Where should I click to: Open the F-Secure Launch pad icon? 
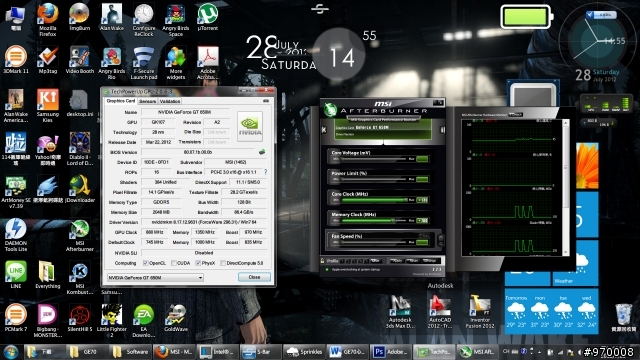(144, 63)
